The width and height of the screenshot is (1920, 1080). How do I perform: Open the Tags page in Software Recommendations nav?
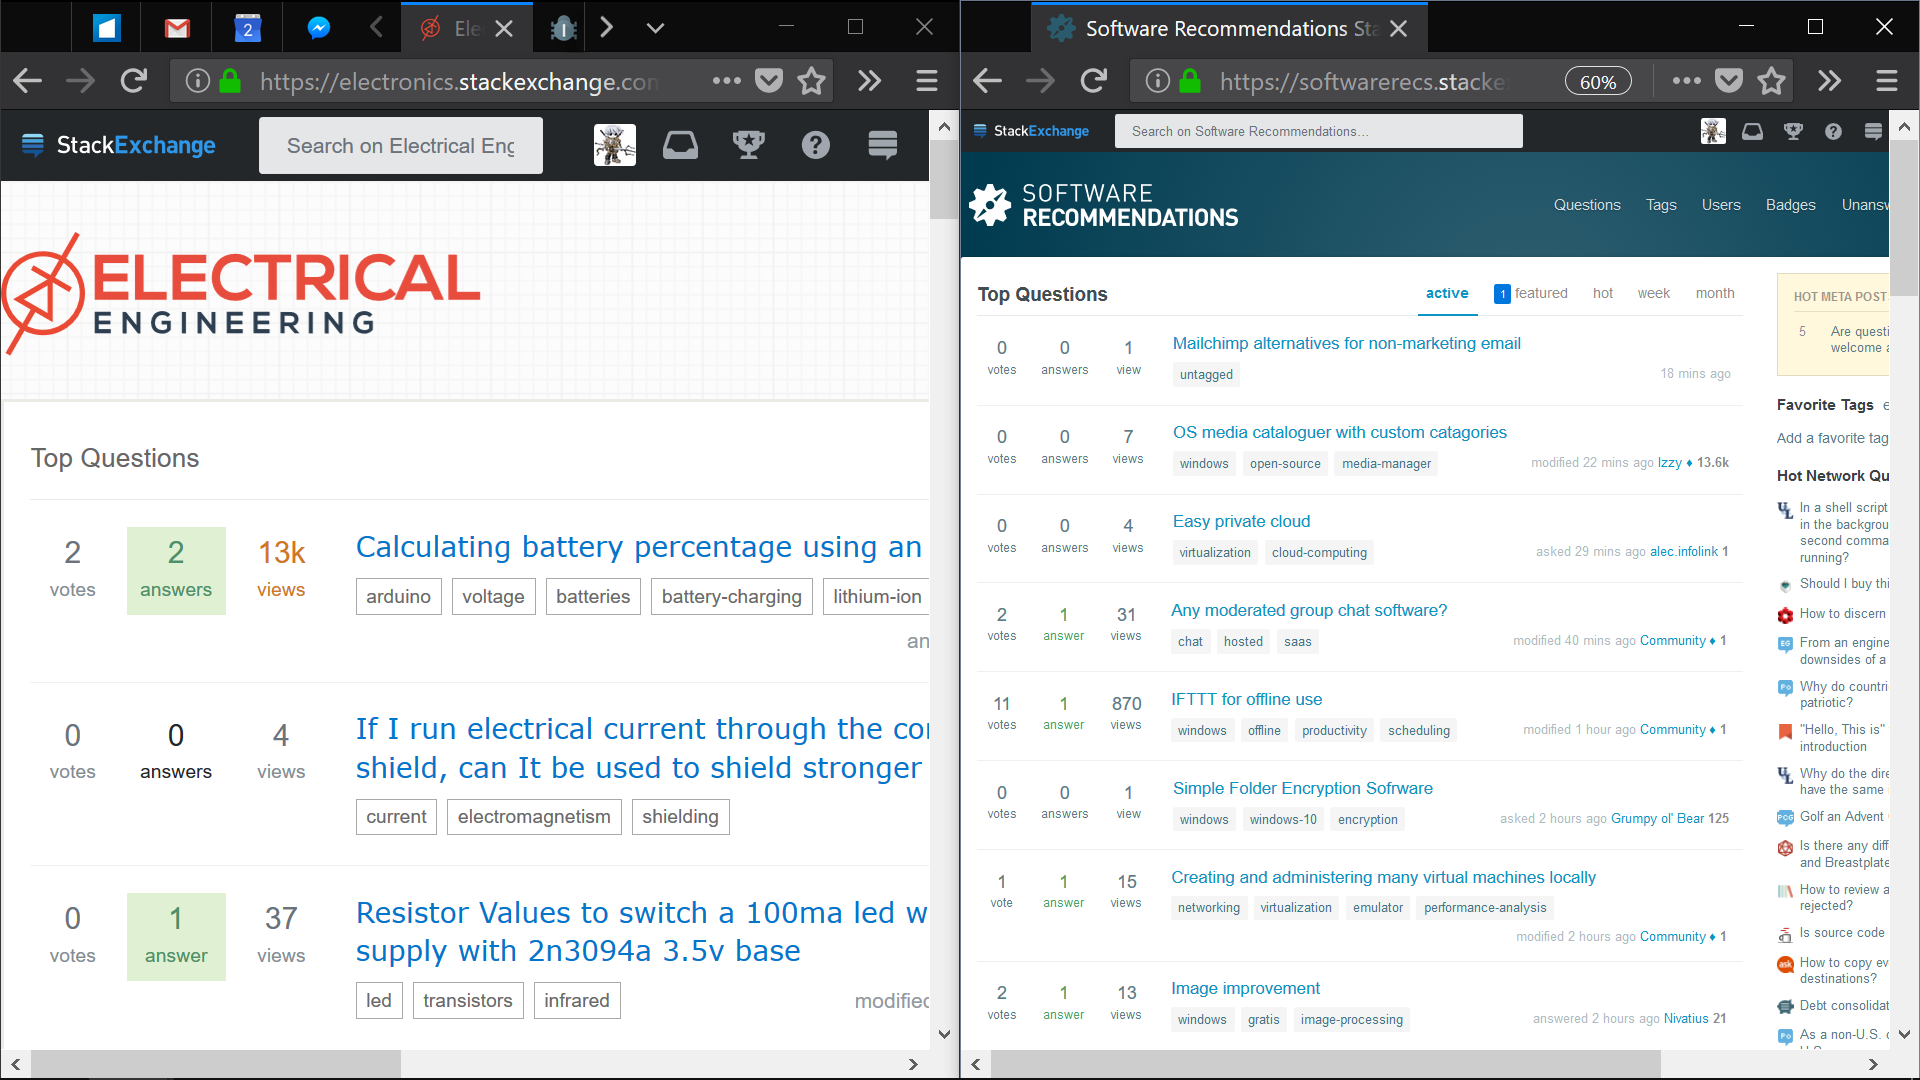pos(1661,205)
